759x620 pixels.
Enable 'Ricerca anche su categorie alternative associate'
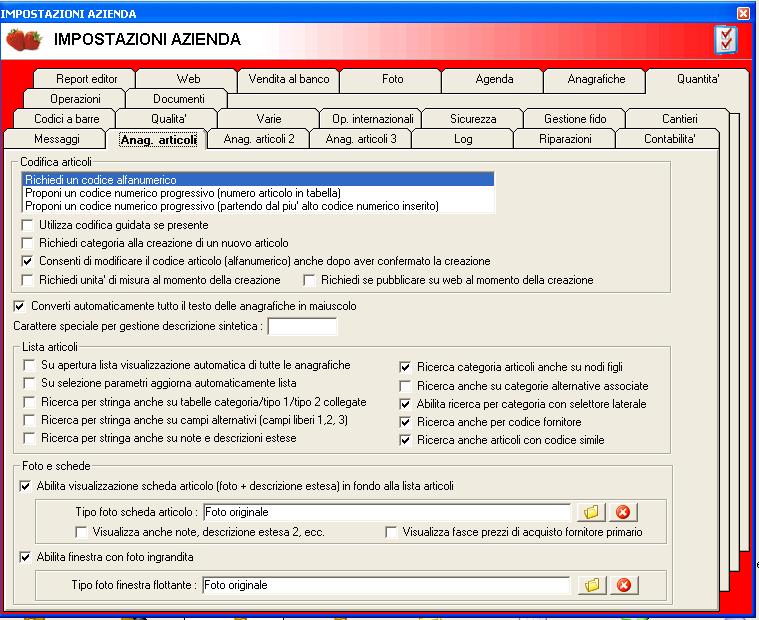coord(405,386)
